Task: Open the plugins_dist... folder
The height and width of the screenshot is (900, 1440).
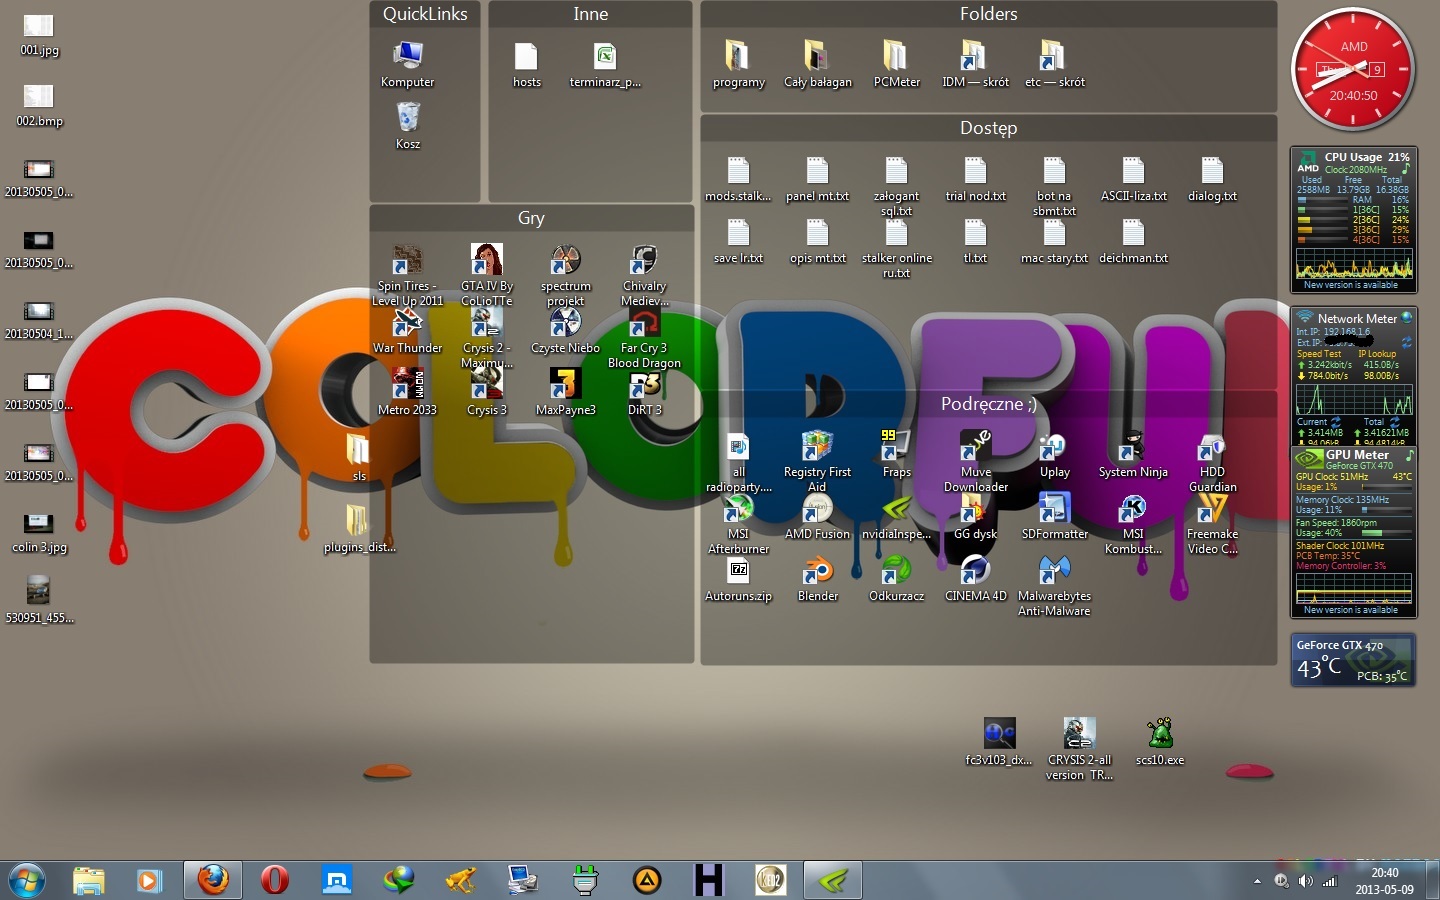Action: click(x=358, y=529)
